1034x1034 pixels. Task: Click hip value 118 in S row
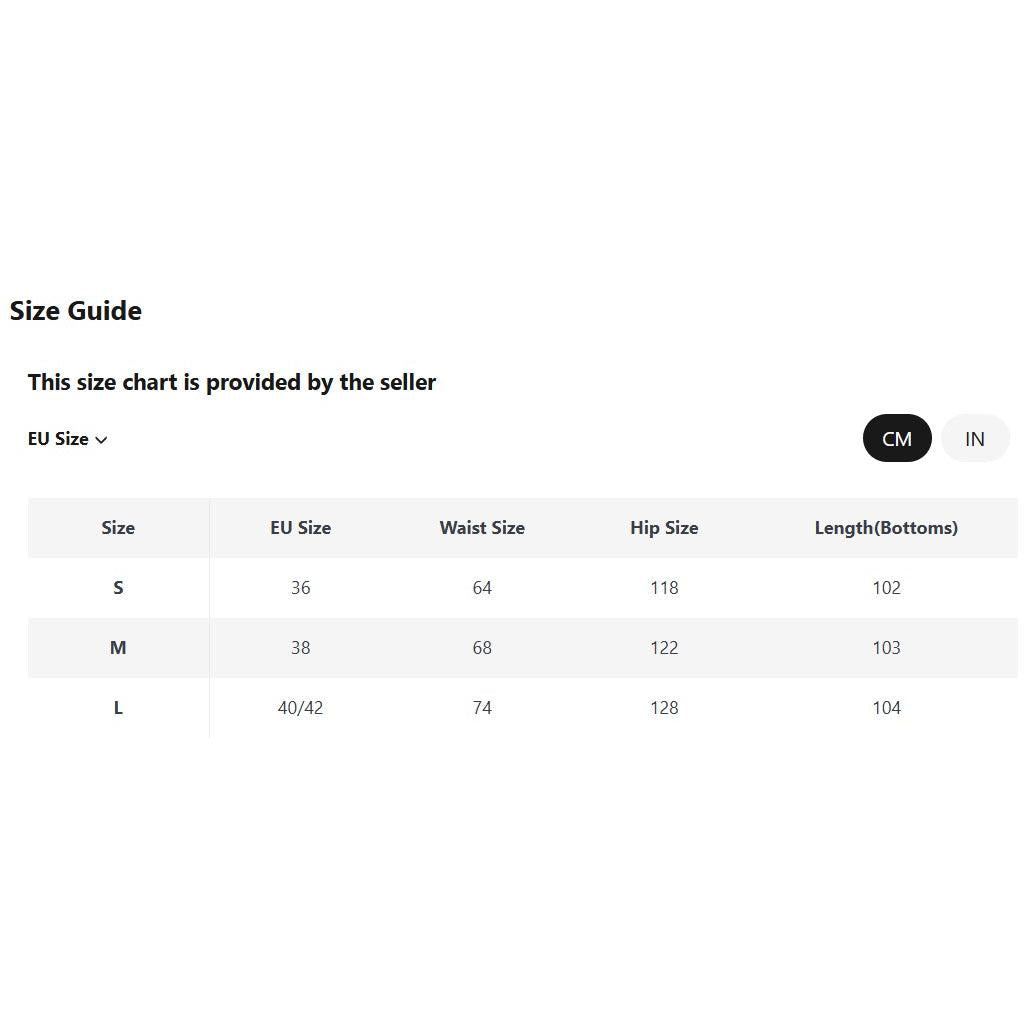click(x=664, y=588)
